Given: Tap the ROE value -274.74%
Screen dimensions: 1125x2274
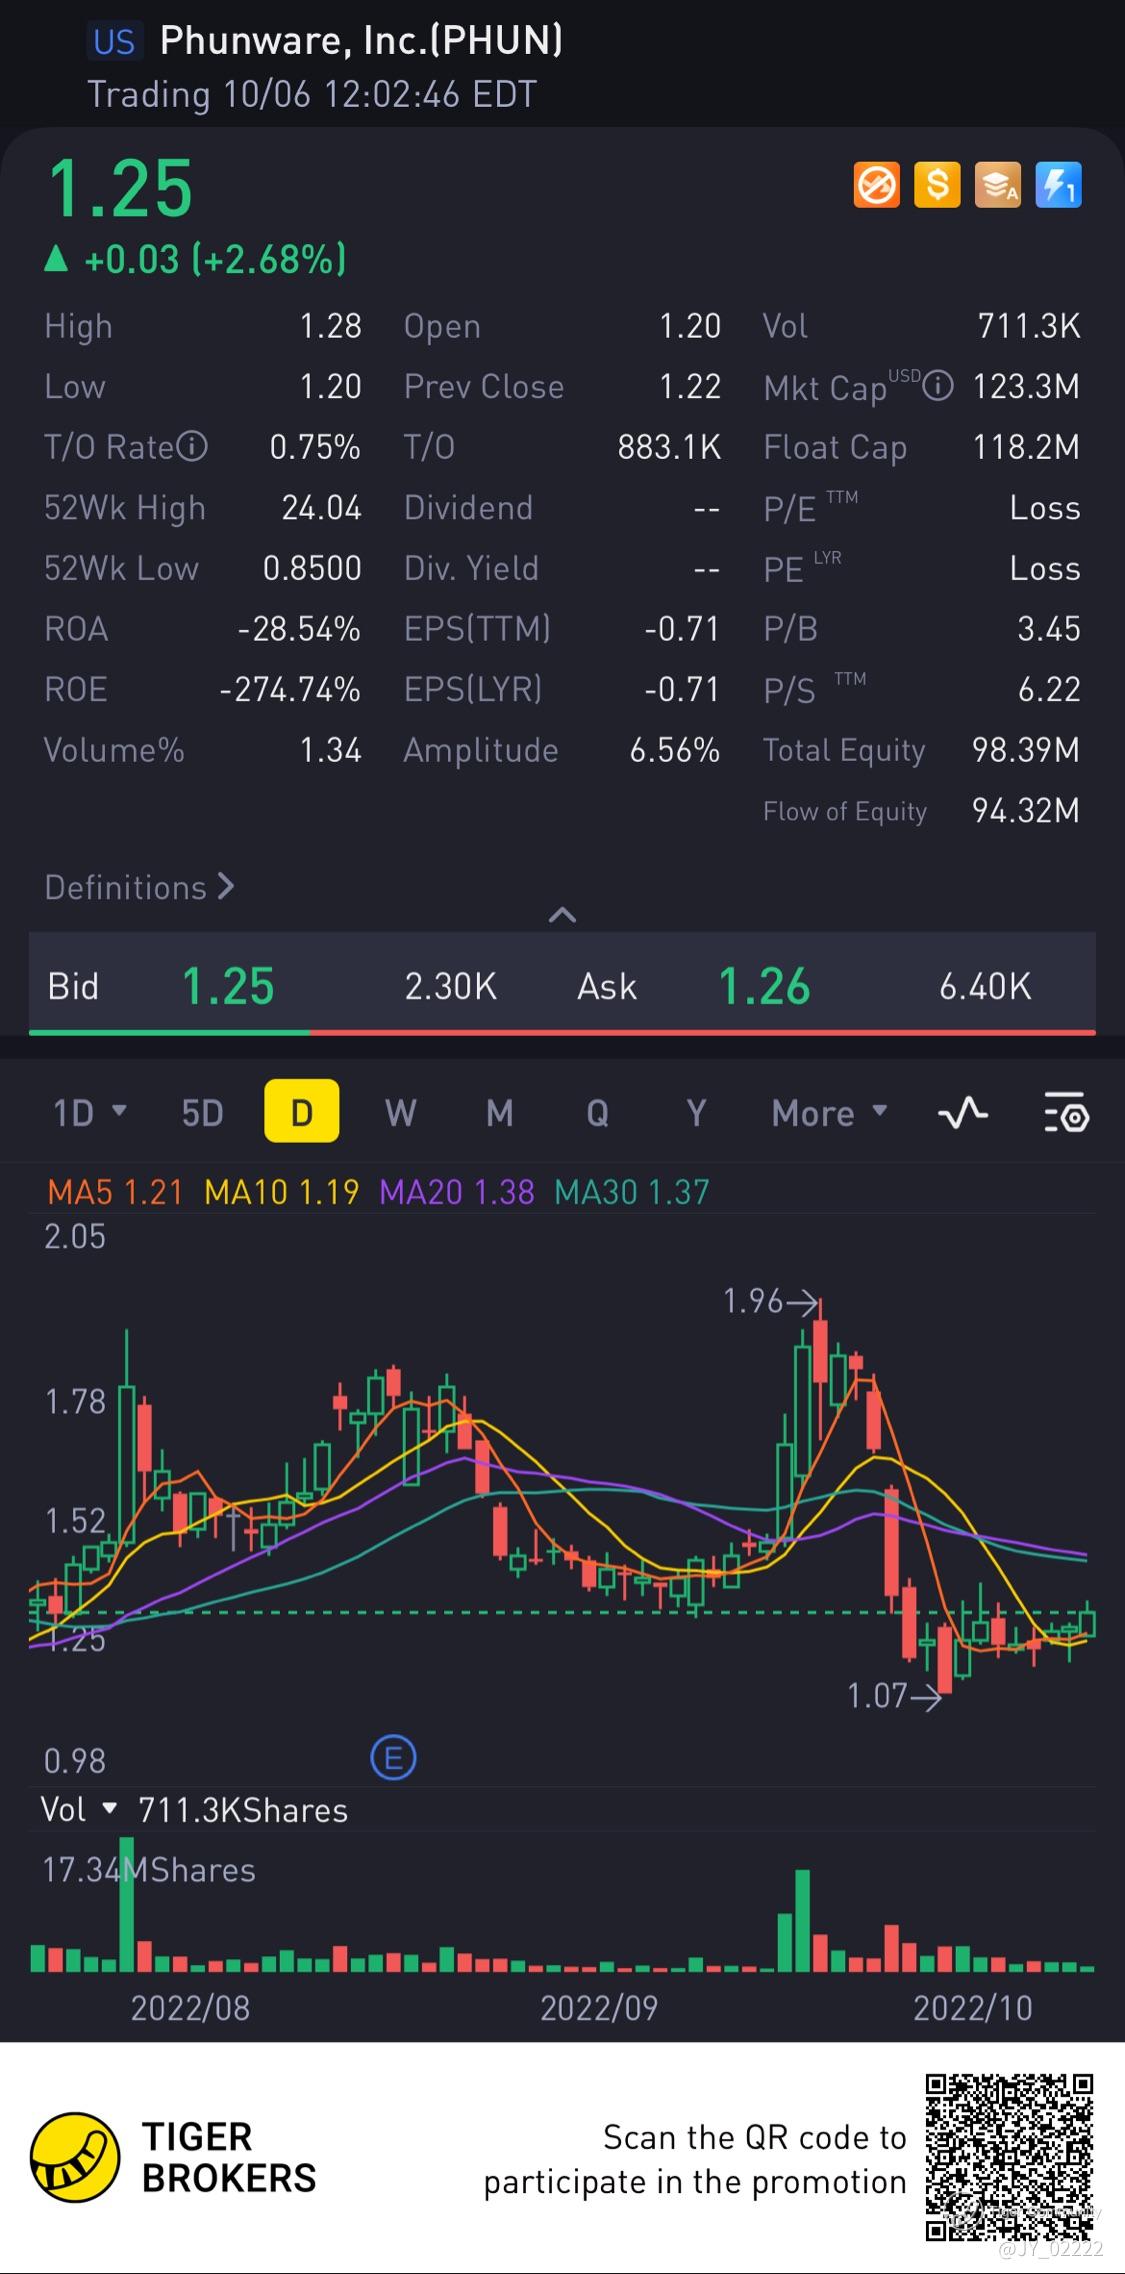Looking at the screenshot, I should (x=290, y=689).
